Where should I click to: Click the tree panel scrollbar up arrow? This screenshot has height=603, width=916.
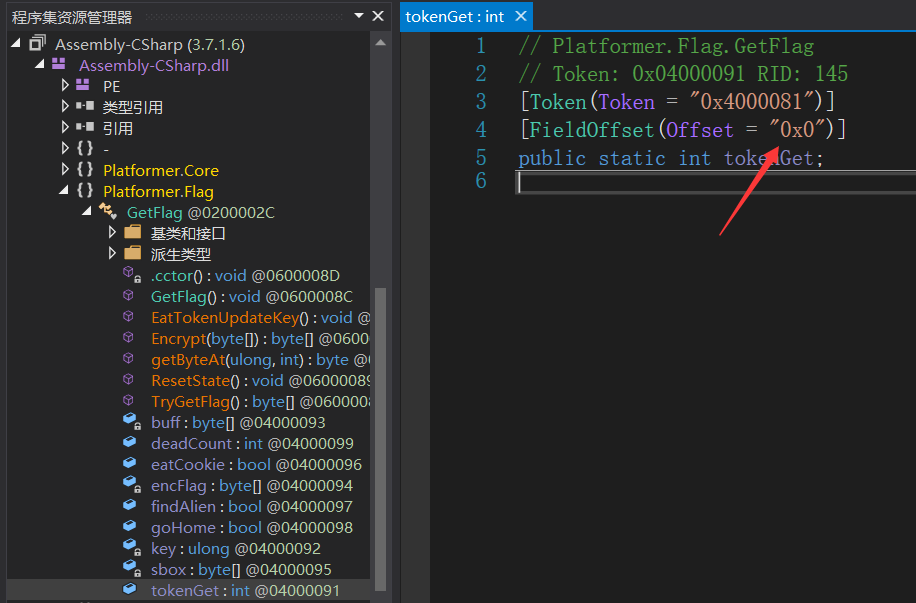point(380,43)
